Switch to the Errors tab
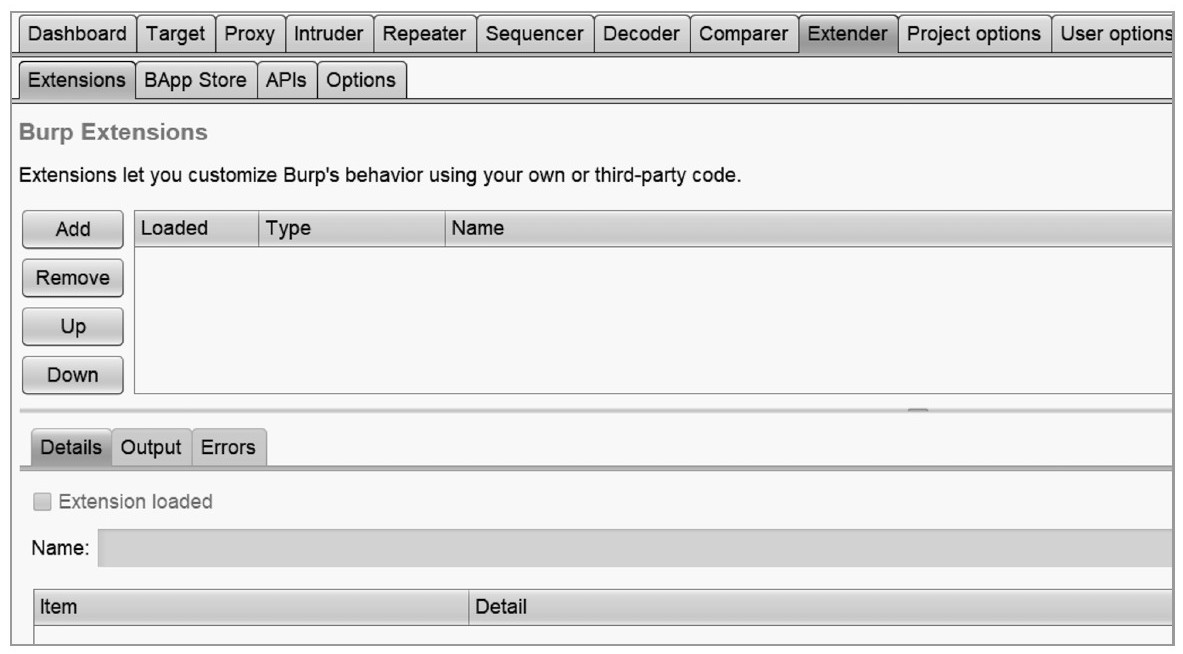This screenshot has height=654, width=1183. 228,447
